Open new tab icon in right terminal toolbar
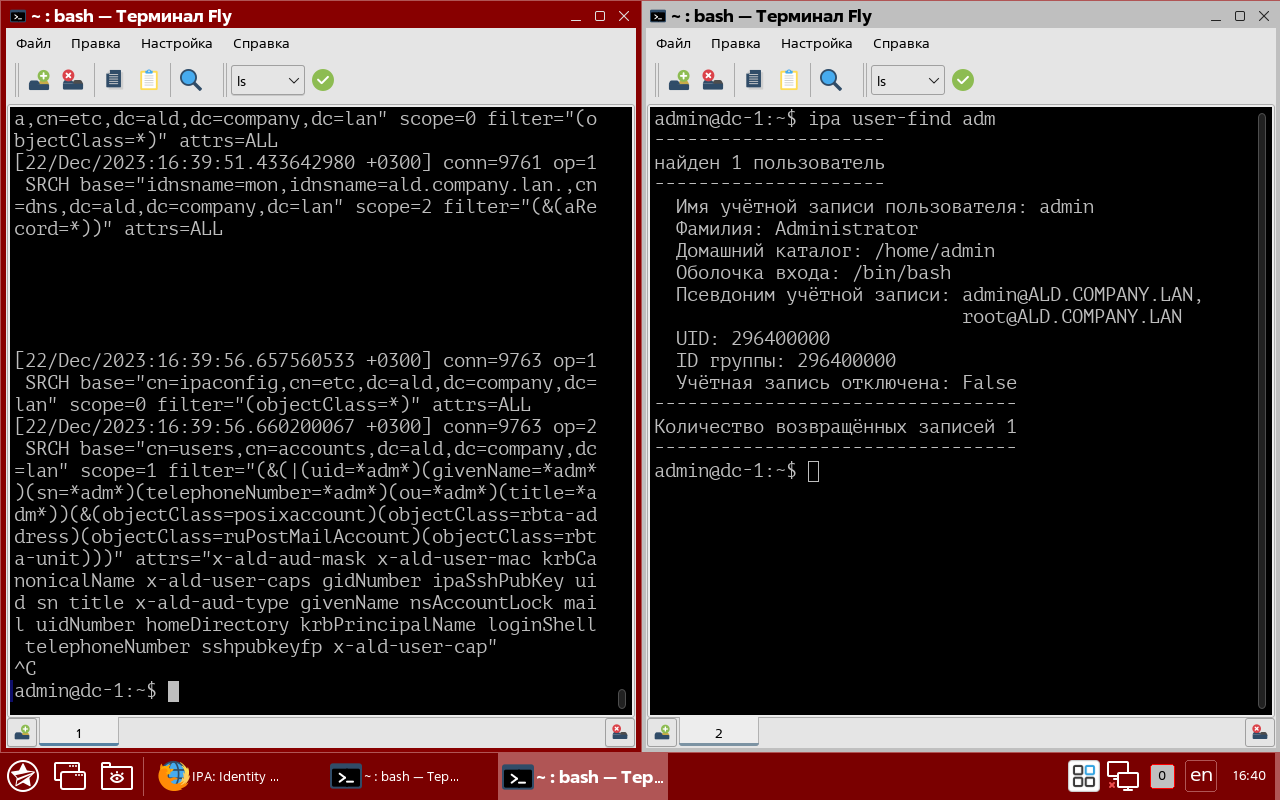1280x800 pixels. pos(680,80)
